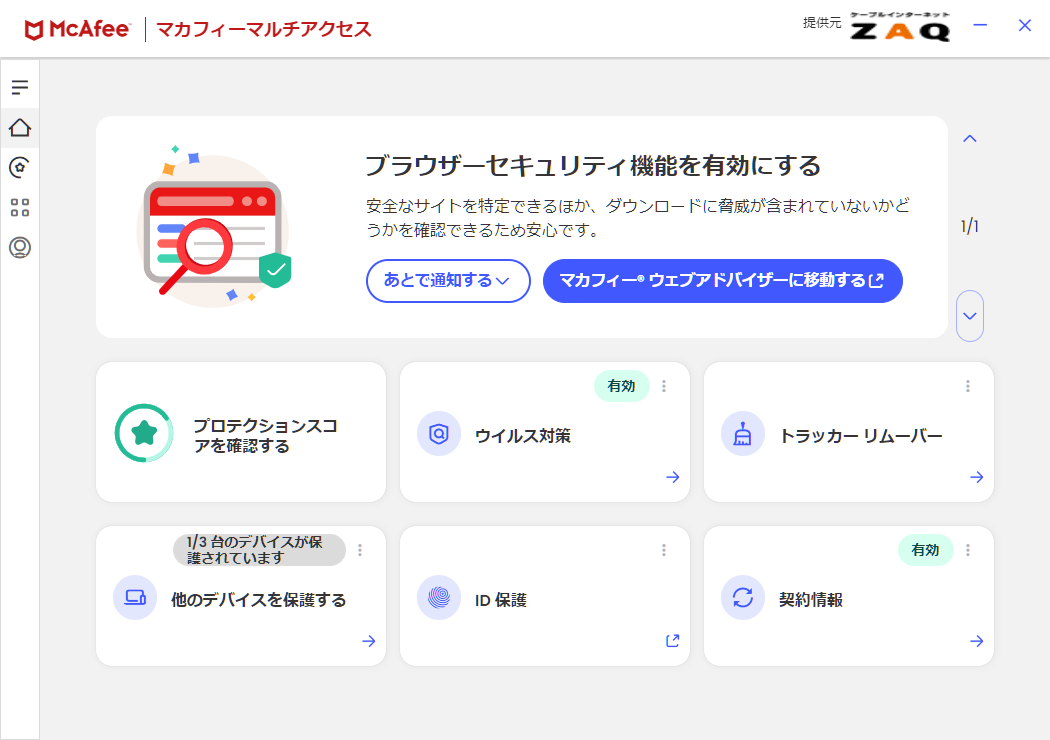Click トラッカー リムーバー card arrow
This screenshot has height=740, width=1050.
click(976, 477)
